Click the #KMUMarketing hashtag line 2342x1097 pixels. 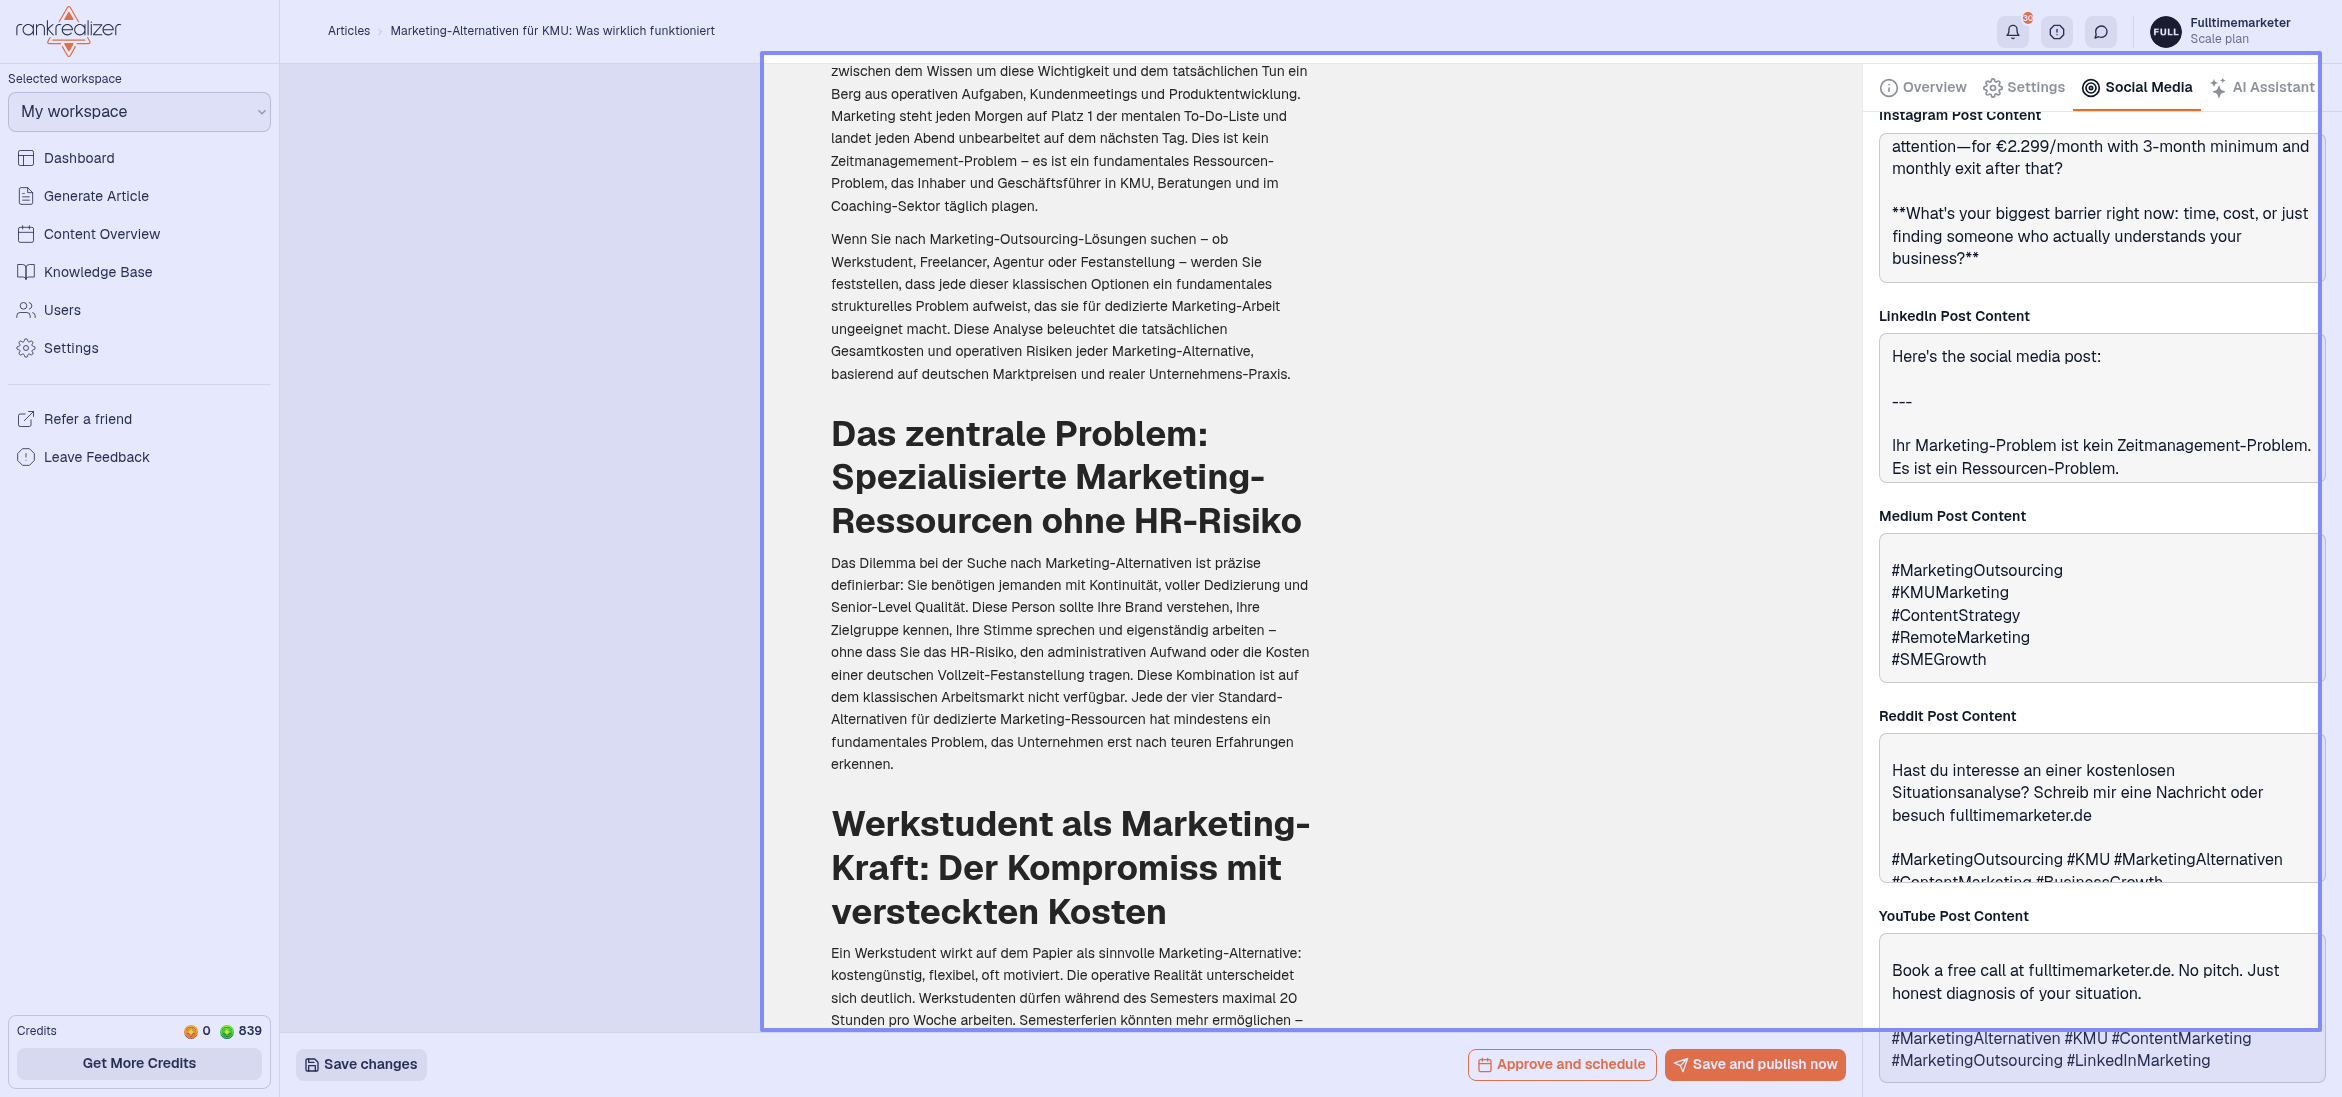pos(1949,592)
